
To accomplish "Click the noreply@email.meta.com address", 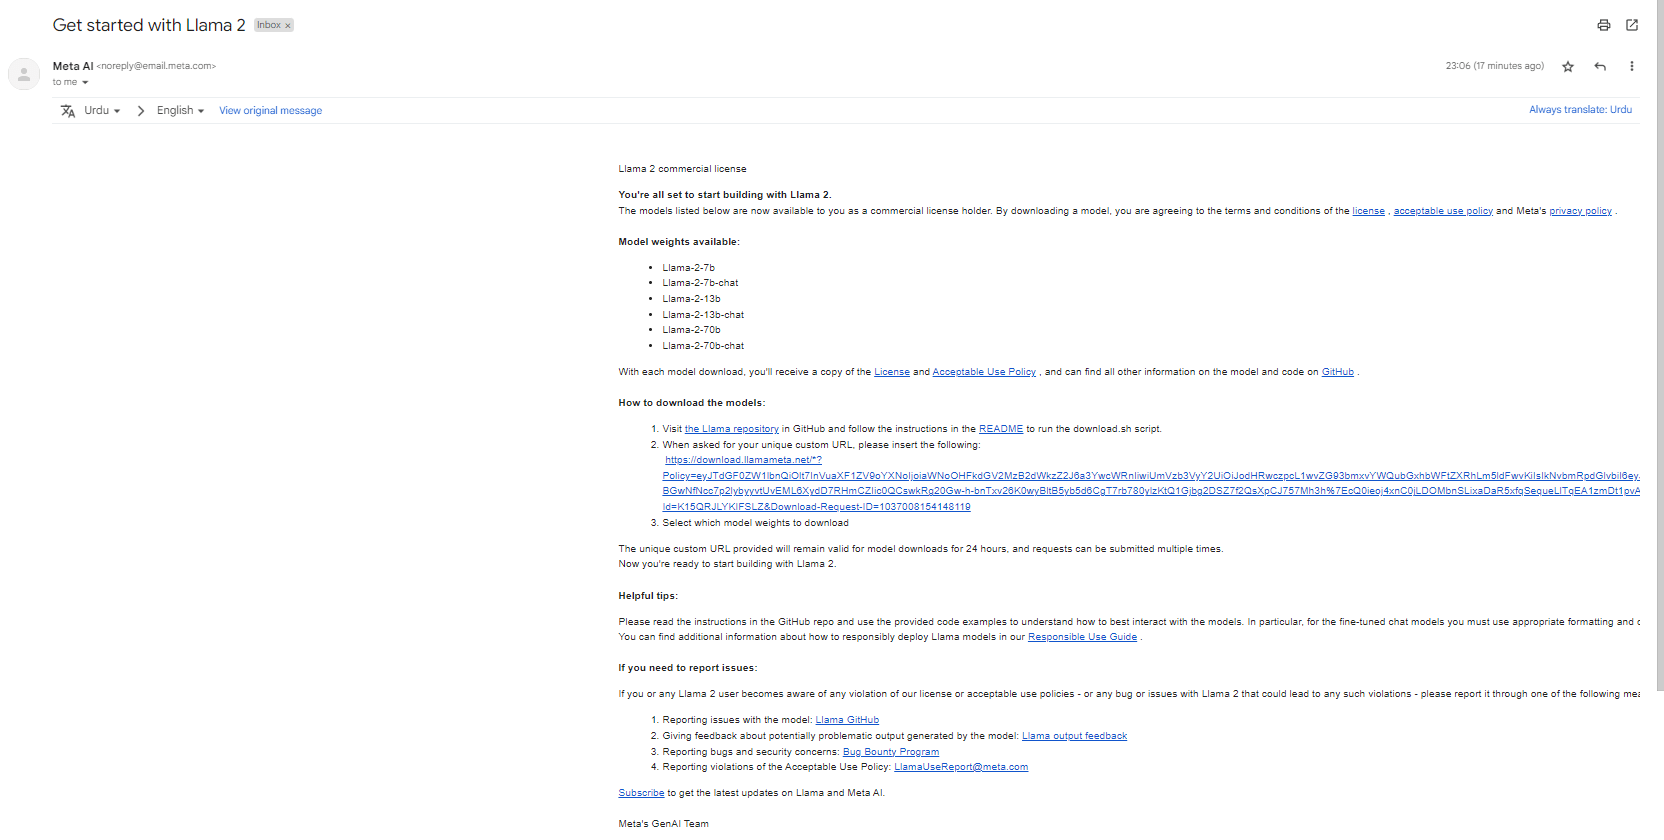I will pos(156,66).
